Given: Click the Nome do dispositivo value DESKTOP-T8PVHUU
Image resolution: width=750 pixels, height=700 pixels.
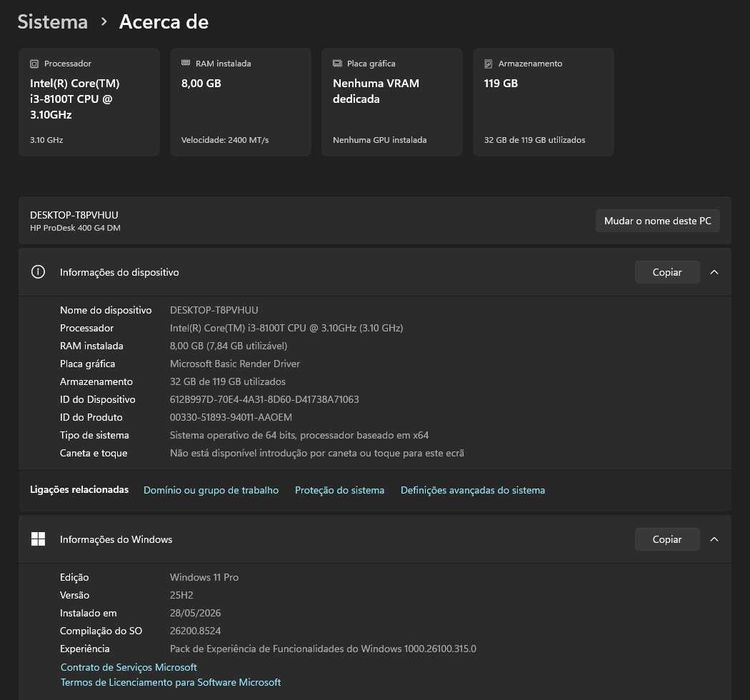Looking at the screenshot, I should tap(214, 310).
